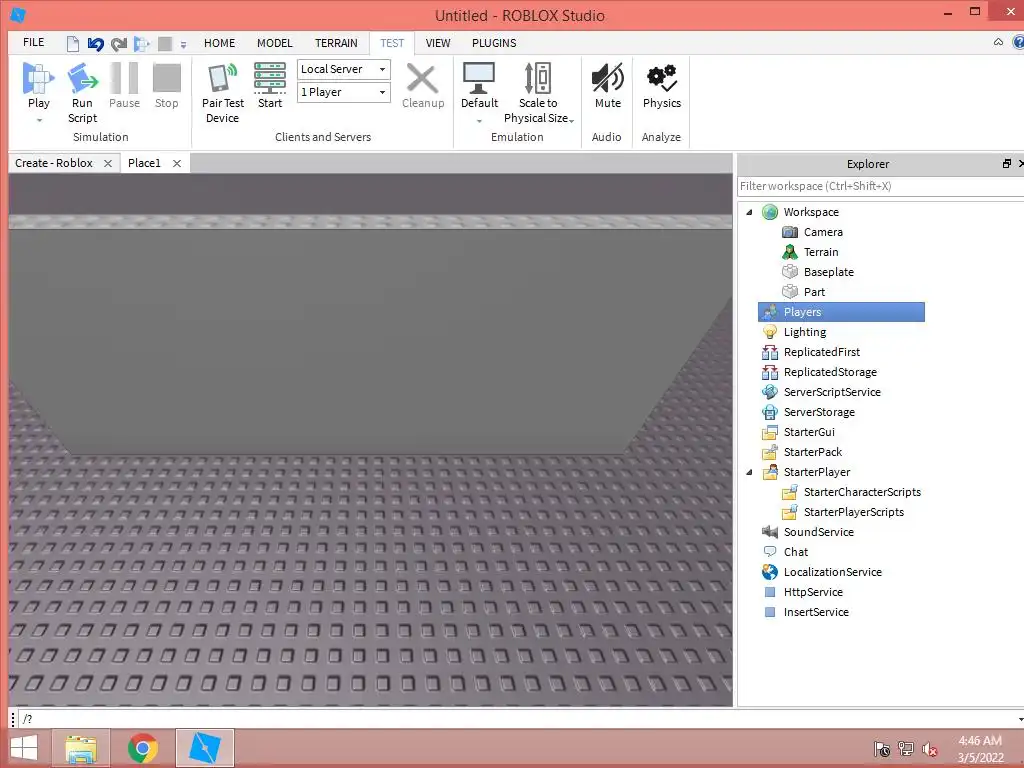Open Pair Test Device

(x=223, y=93)
